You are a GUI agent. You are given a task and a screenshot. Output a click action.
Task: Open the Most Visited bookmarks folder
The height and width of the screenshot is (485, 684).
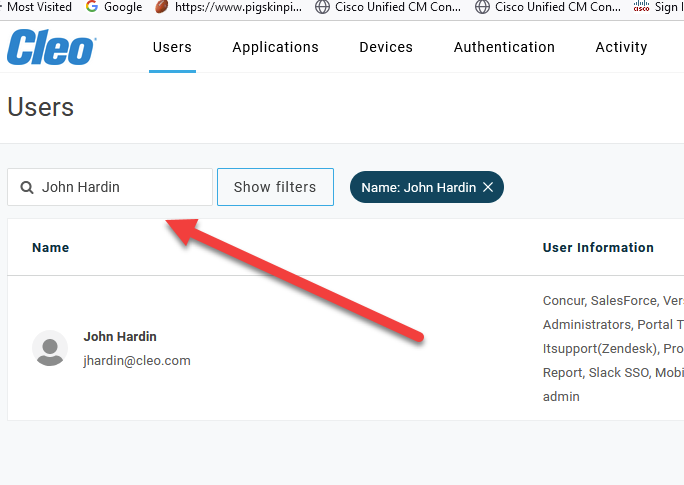coord(38,7)
